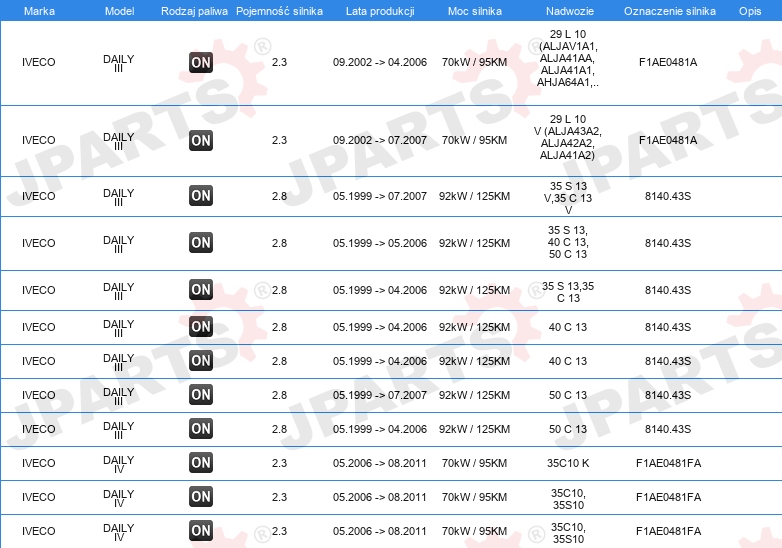Click the ON icon in the 35 S 13,35 C 13 row
Viewport: 782px width, 548px height.
pyautogui.click(x=201, y=290)
